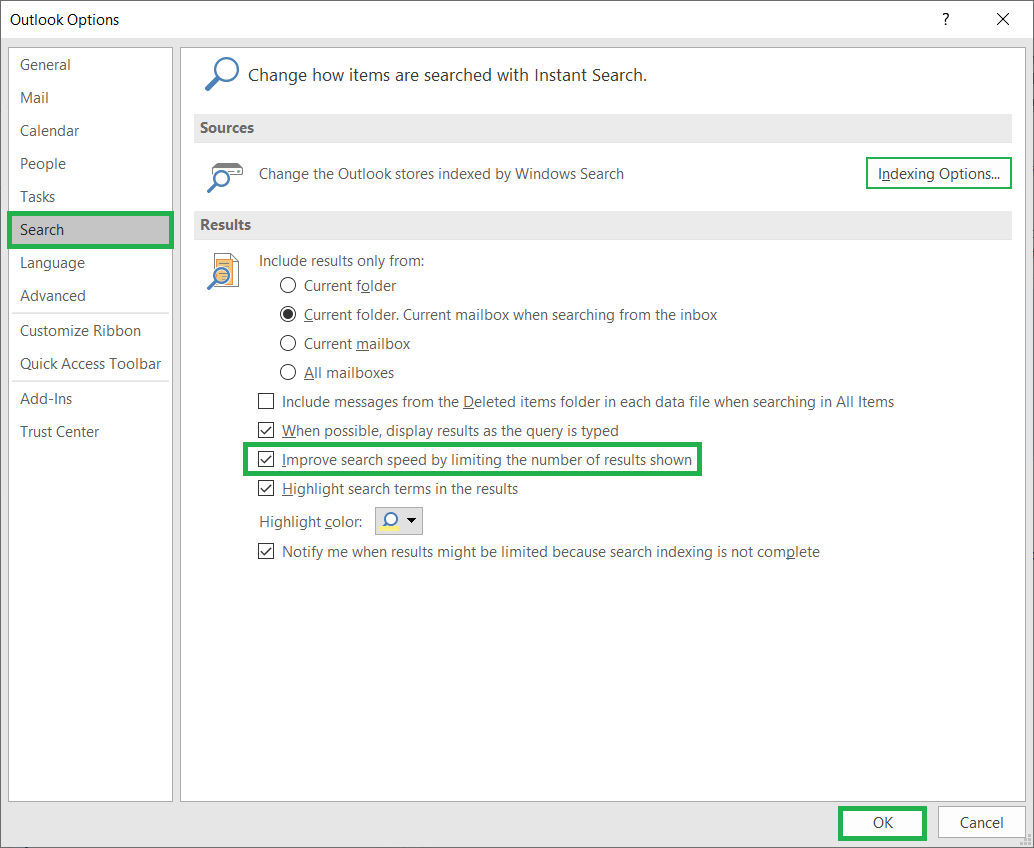This screenshot has width=1034, height=848.
Task: Open the Highlight color dropdown
Action: [x=398, y=521]
